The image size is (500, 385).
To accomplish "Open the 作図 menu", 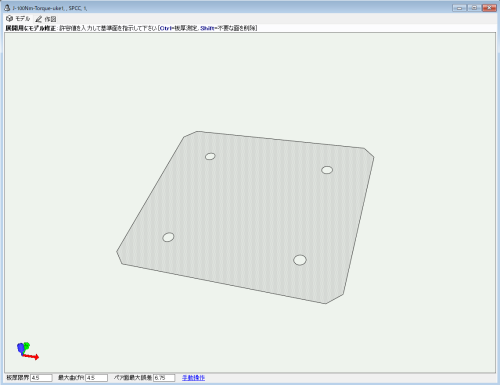I will click(50, 19).
